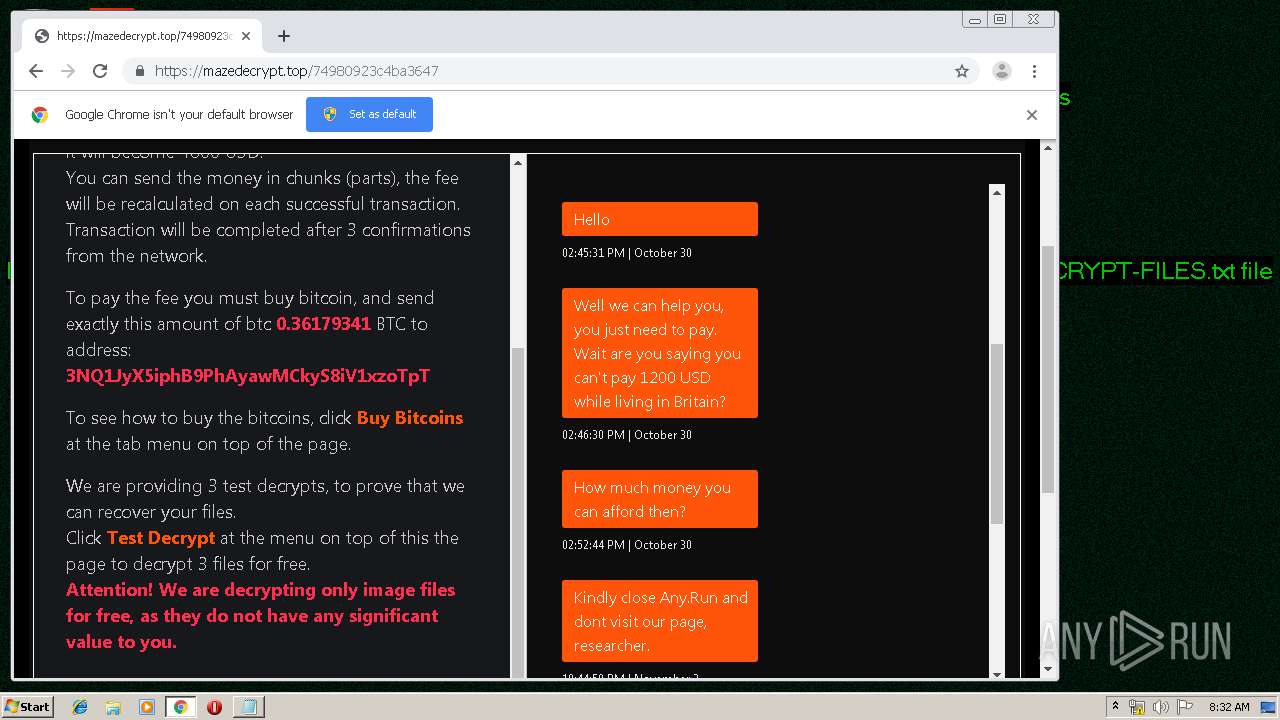The image size is (1280, 720).
Task: Open the Windows Start menu
Action: click(x=28, y=706)
